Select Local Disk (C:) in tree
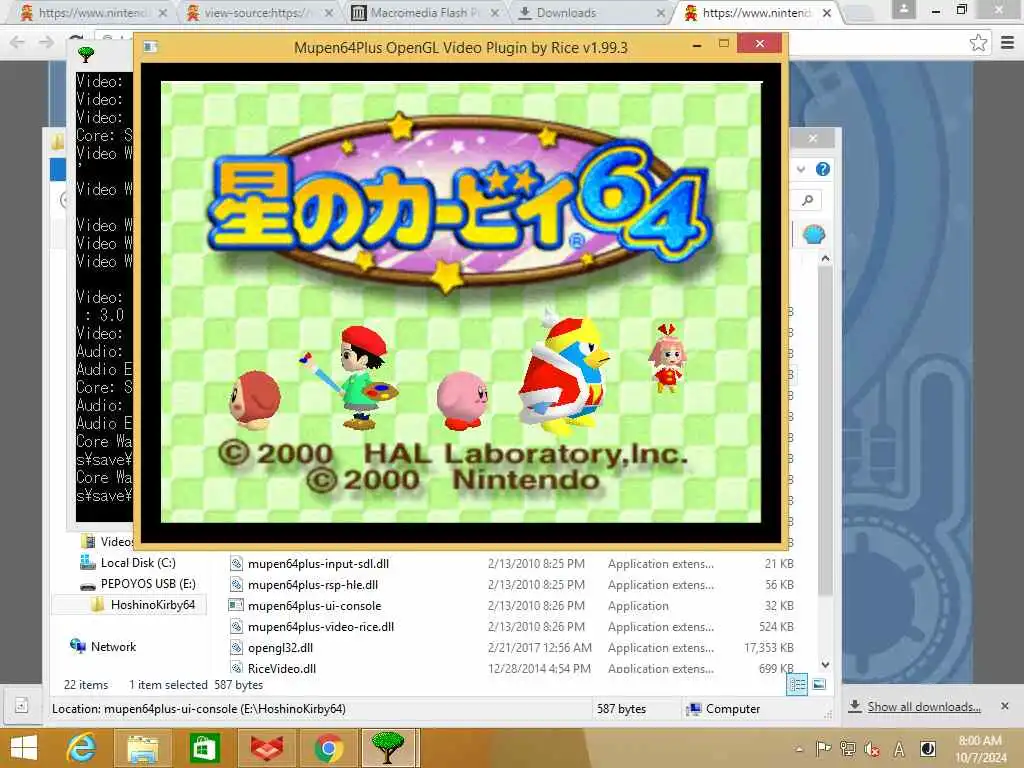Screen dimensions: 1024x768 (x=138, y=563)
